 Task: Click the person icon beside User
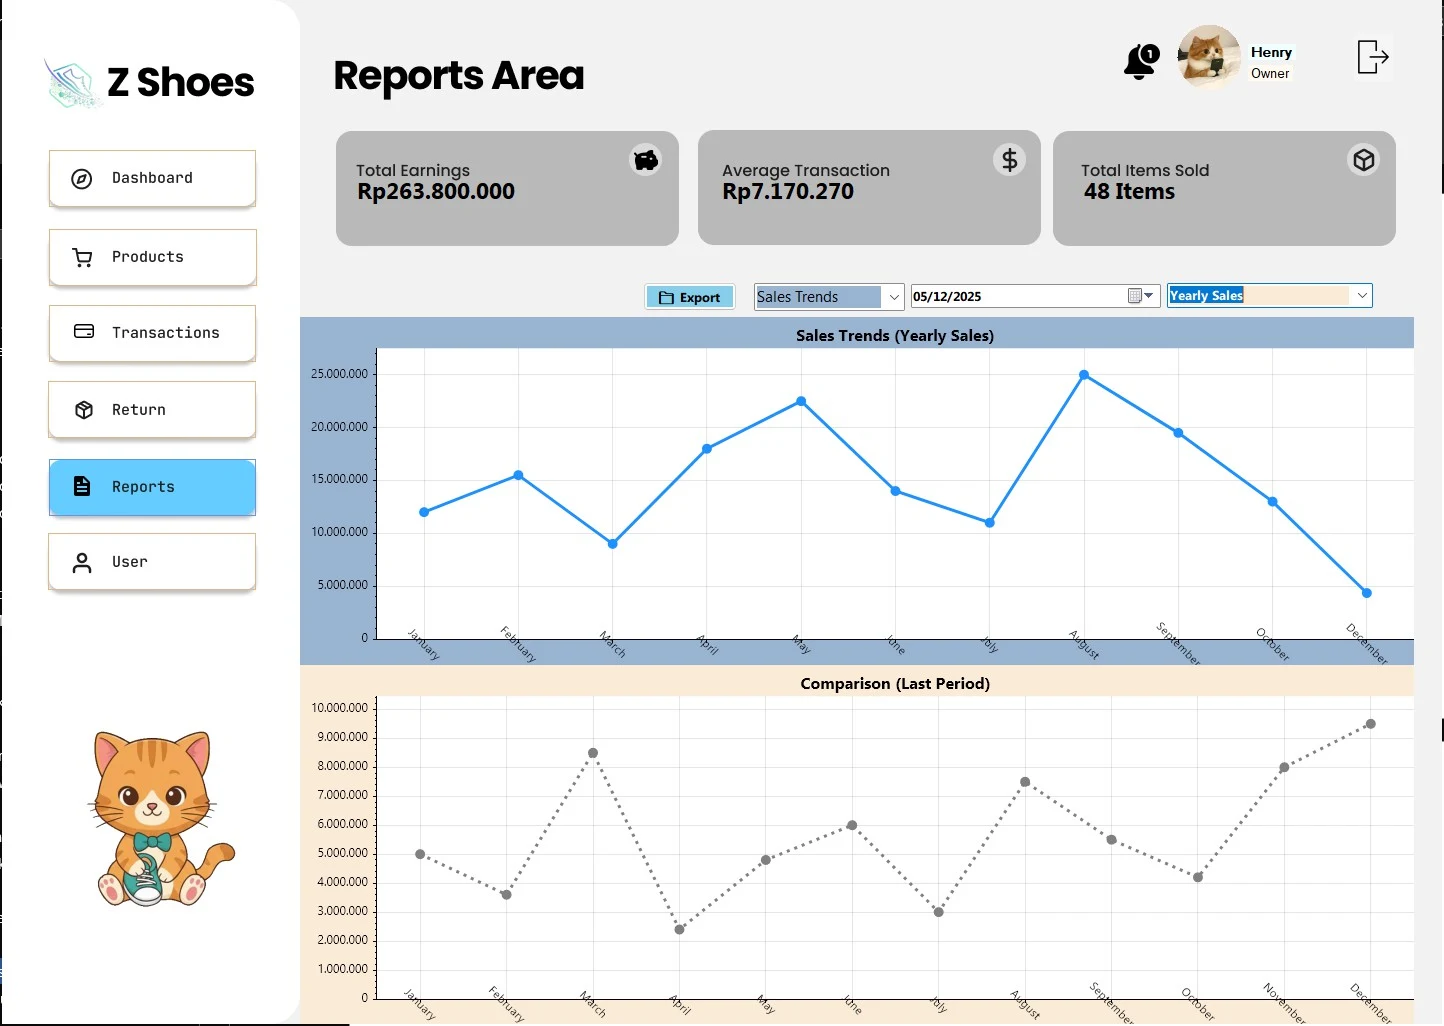(83, 563)
